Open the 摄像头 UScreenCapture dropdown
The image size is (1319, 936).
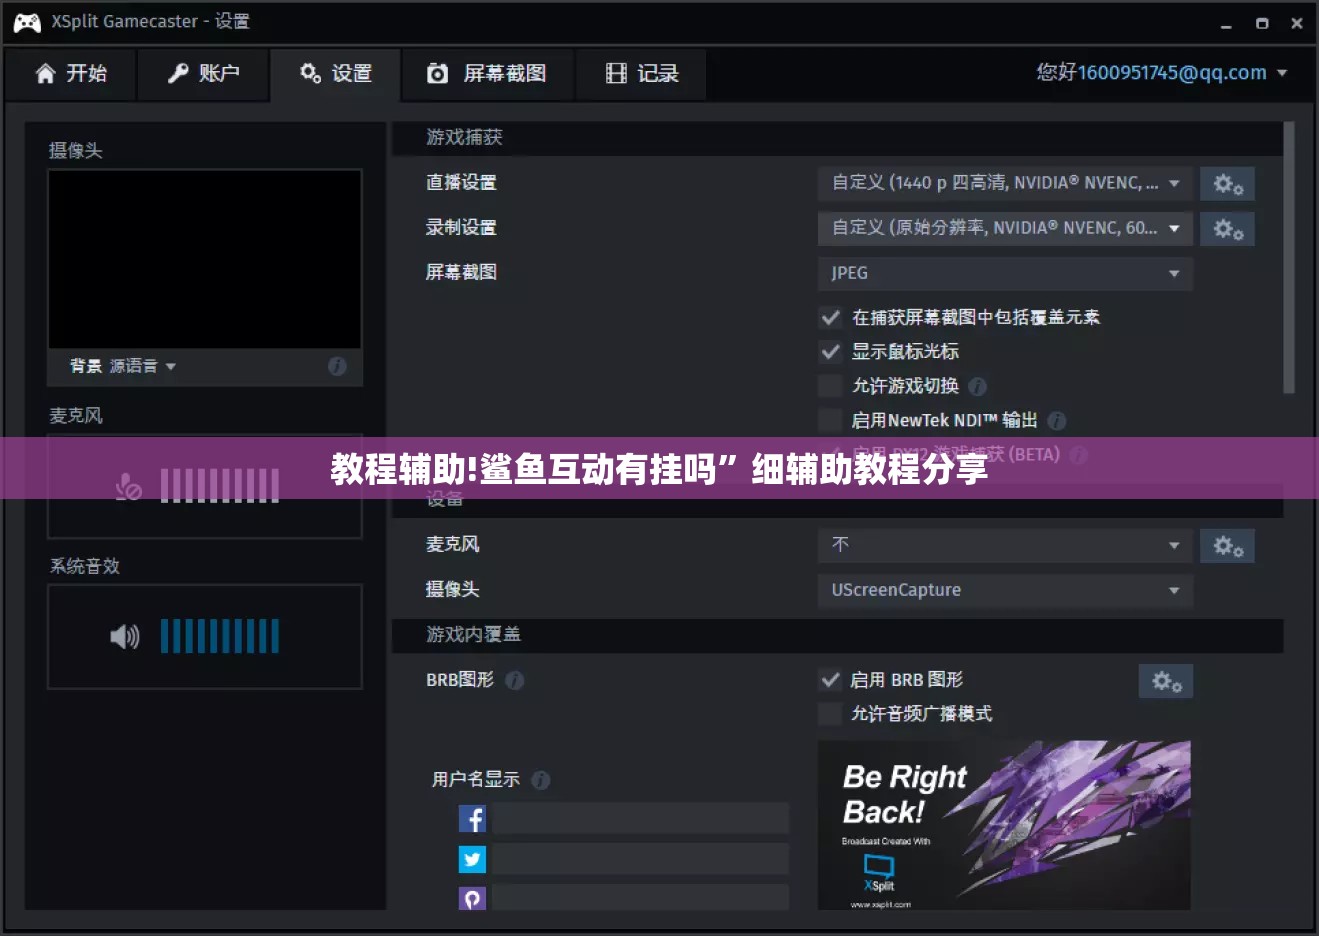click(x=1005, y=590)
